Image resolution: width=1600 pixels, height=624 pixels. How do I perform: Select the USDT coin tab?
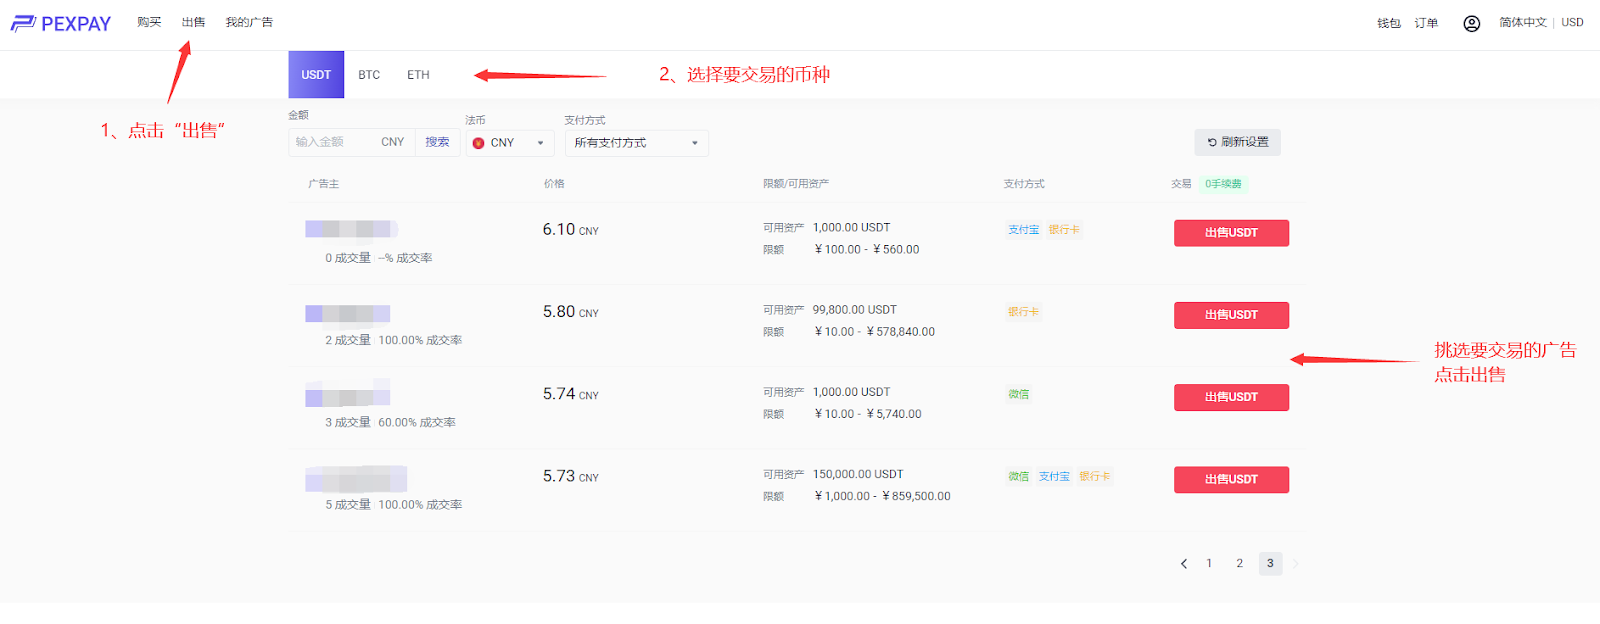coord(316,75)
